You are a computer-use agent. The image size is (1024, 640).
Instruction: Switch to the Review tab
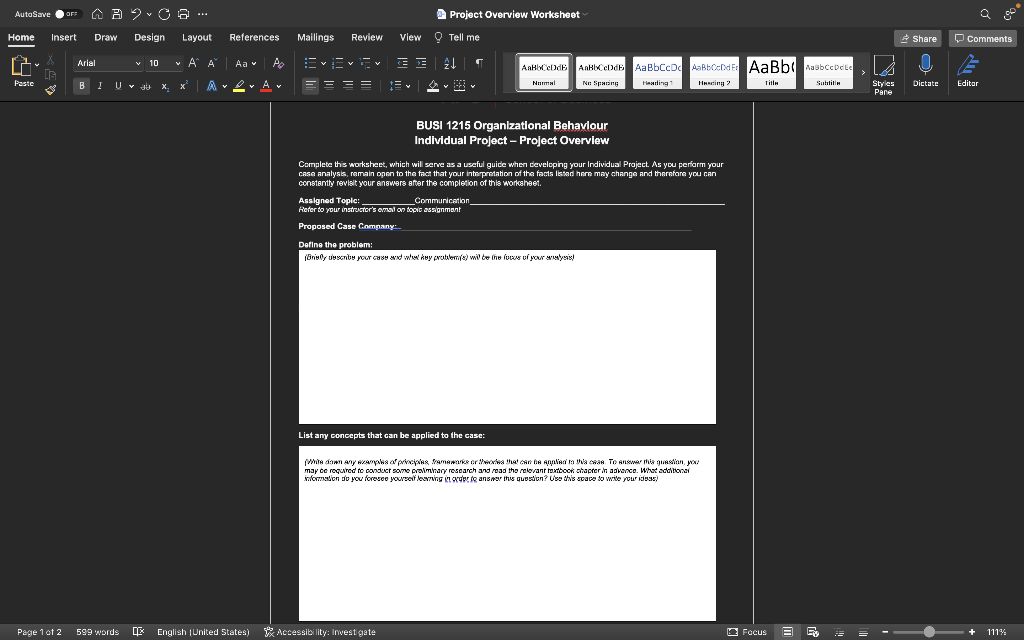(367, 37)
